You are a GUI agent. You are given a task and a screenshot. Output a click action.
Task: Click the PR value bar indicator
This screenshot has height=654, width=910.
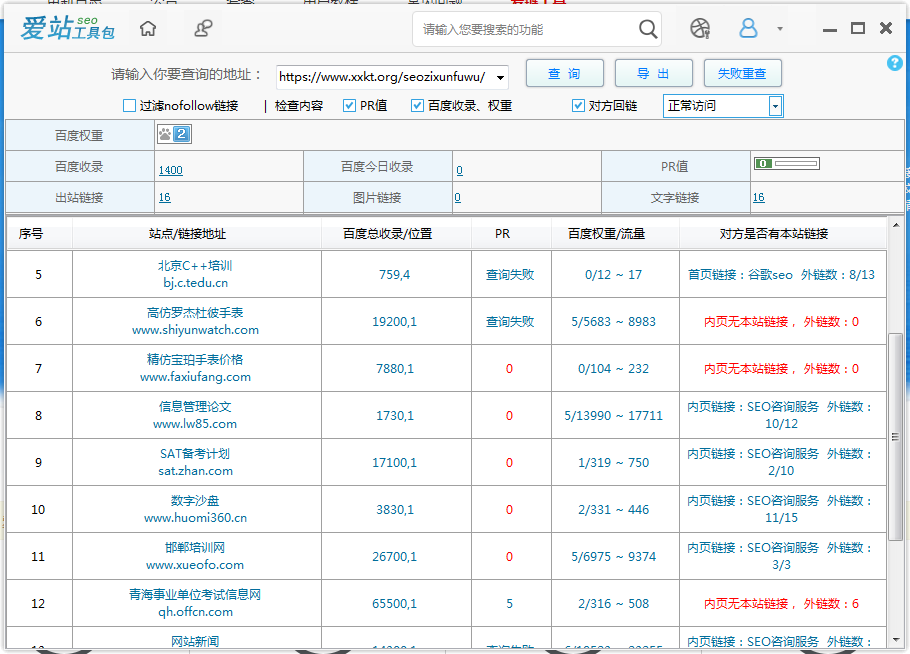click(786, 164)
